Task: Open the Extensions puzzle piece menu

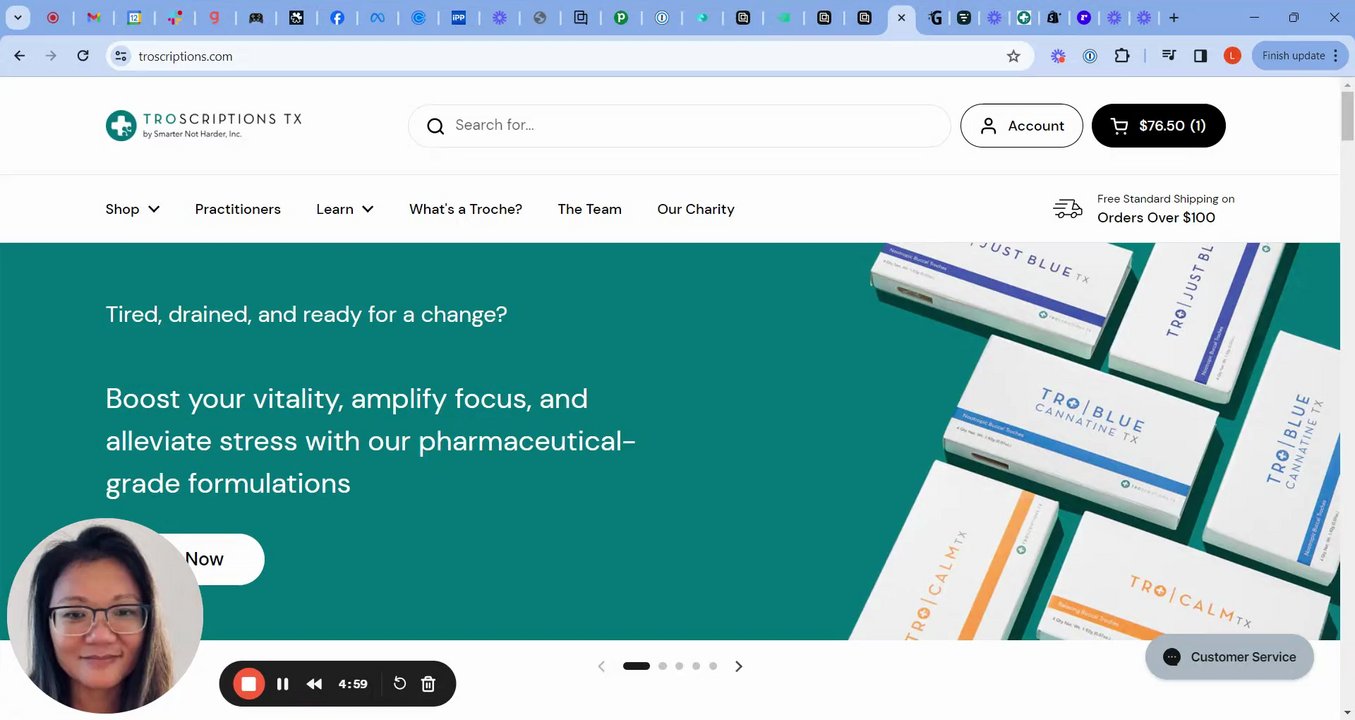Action: pyautogui.click(x=1122, y=56)
